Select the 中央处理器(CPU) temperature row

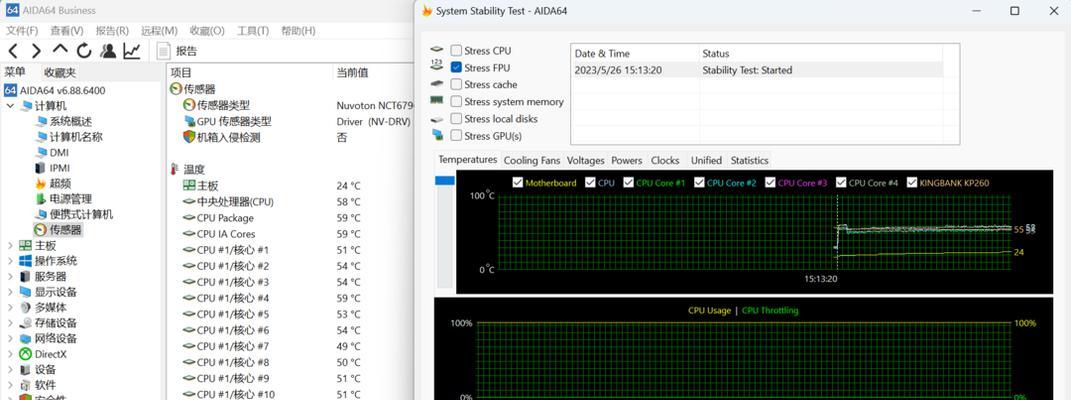pyautogui.click(x=290, y=202)
